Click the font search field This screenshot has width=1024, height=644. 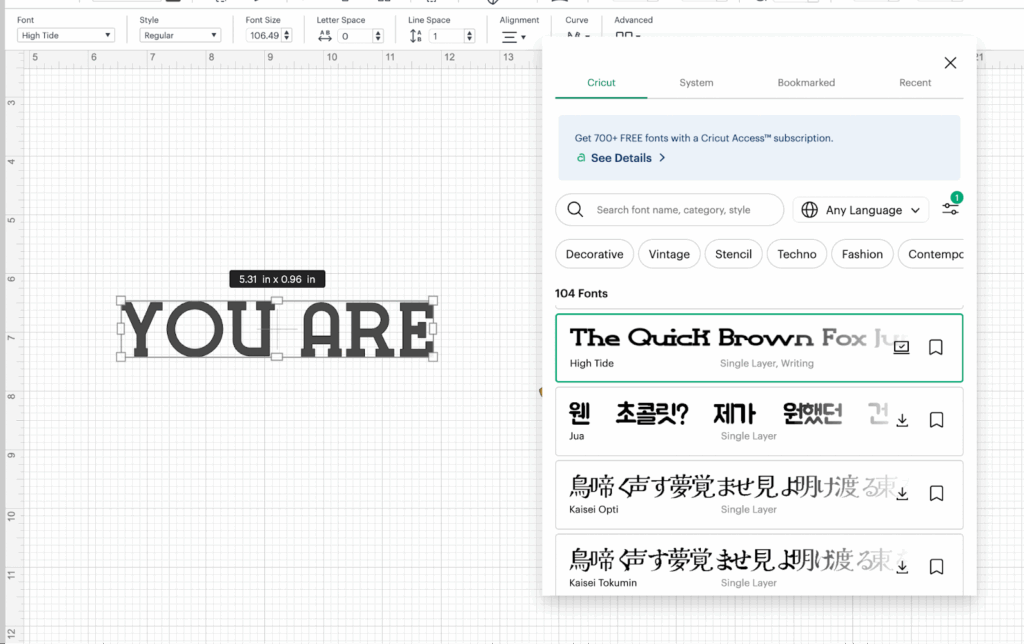[680, 210]
